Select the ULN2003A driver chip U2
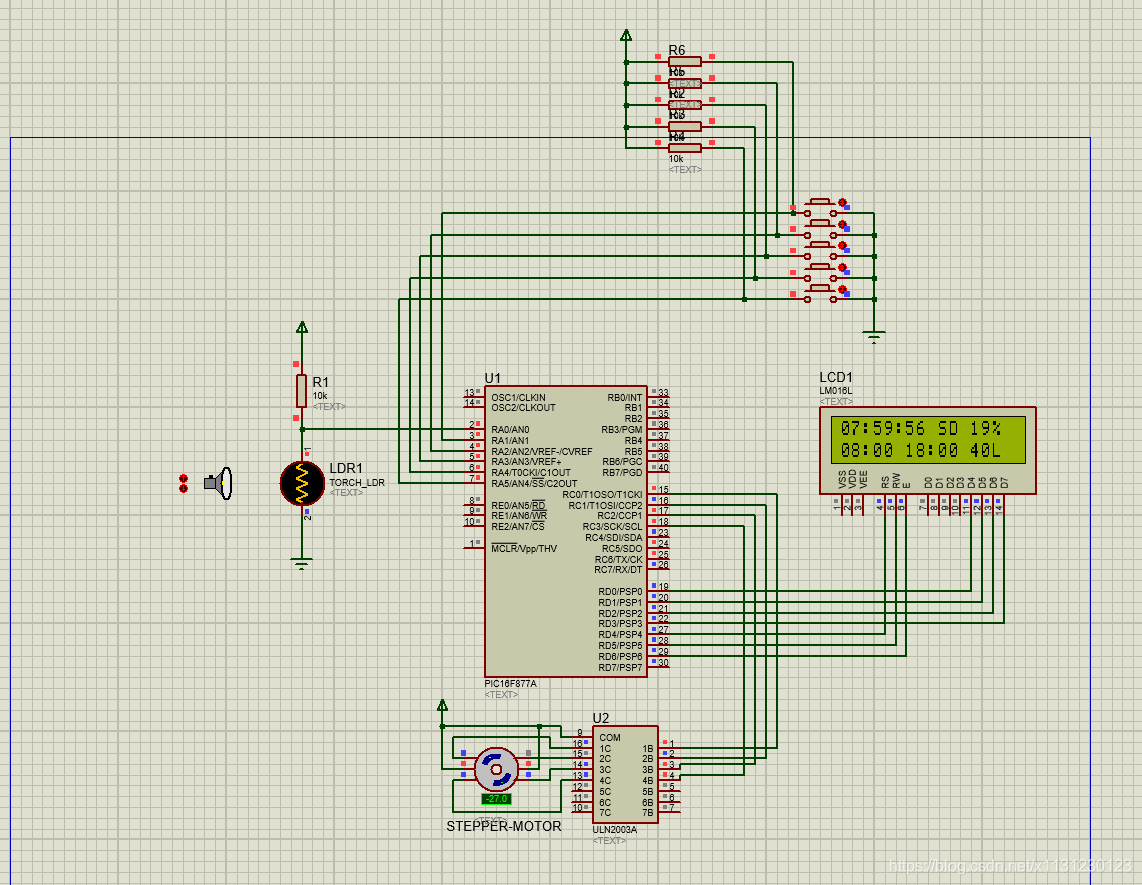 pyautogui.click(x=626, y=775)
